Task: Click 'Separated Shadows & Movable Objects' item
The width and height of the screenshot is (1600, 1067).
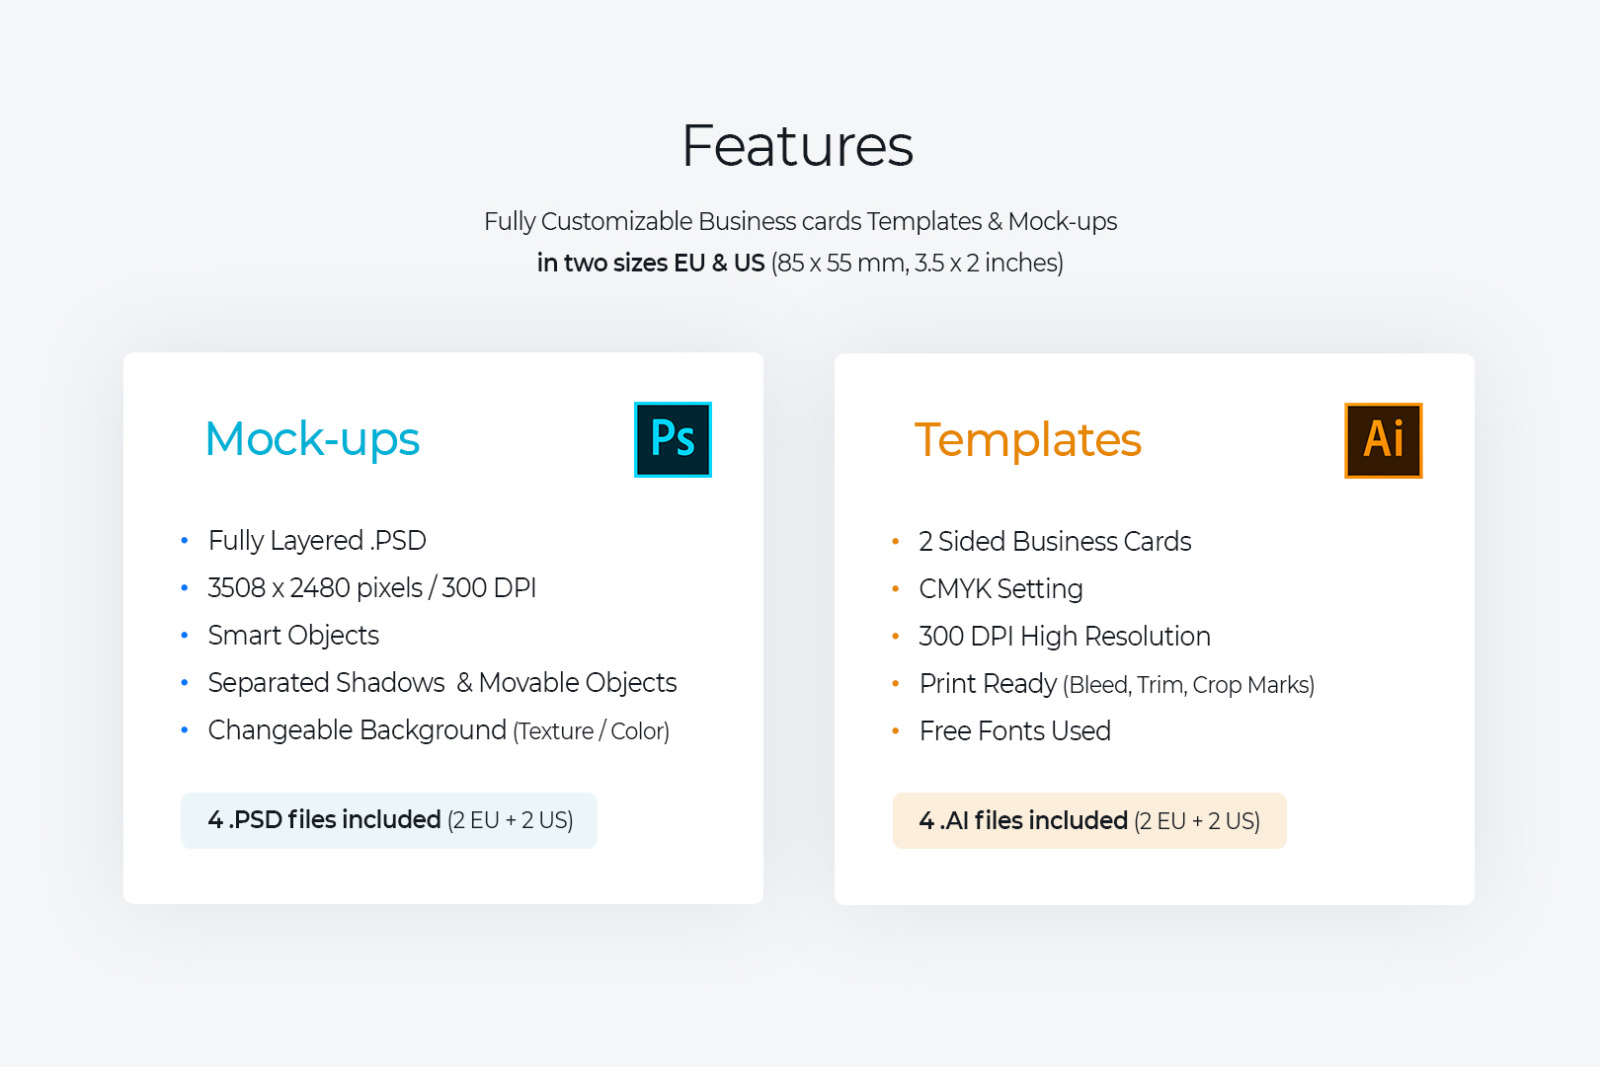Action: (442, 683)
